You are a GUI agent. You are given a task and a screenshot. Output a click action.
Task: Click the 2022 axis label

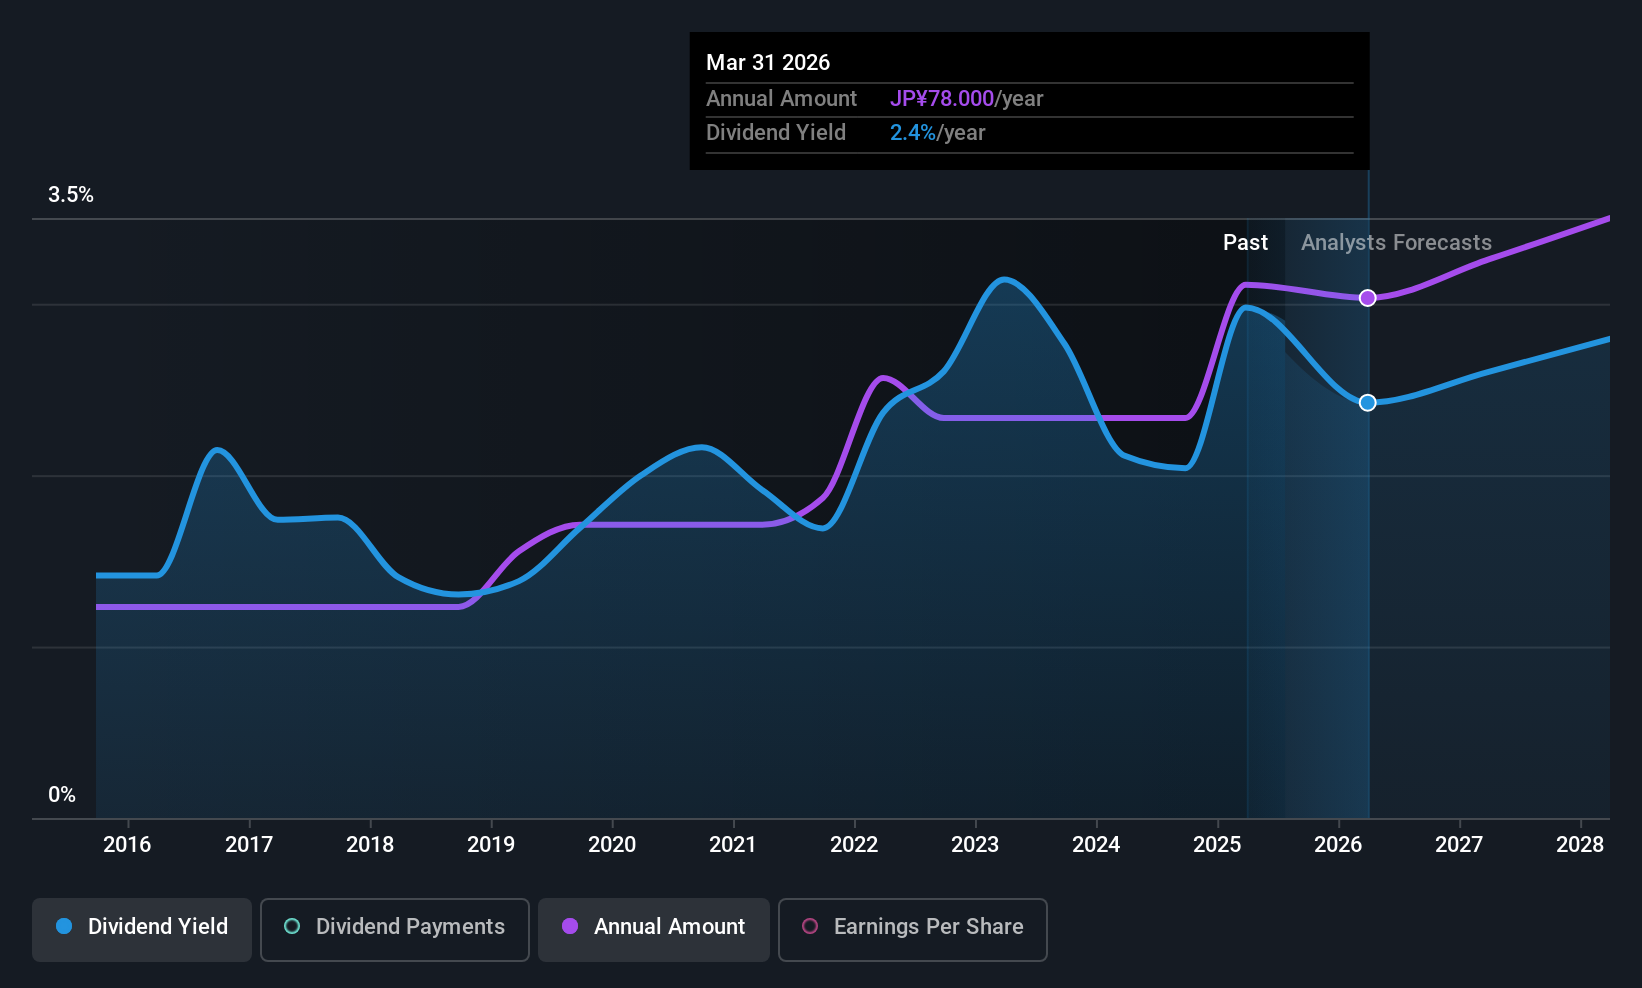854,845
